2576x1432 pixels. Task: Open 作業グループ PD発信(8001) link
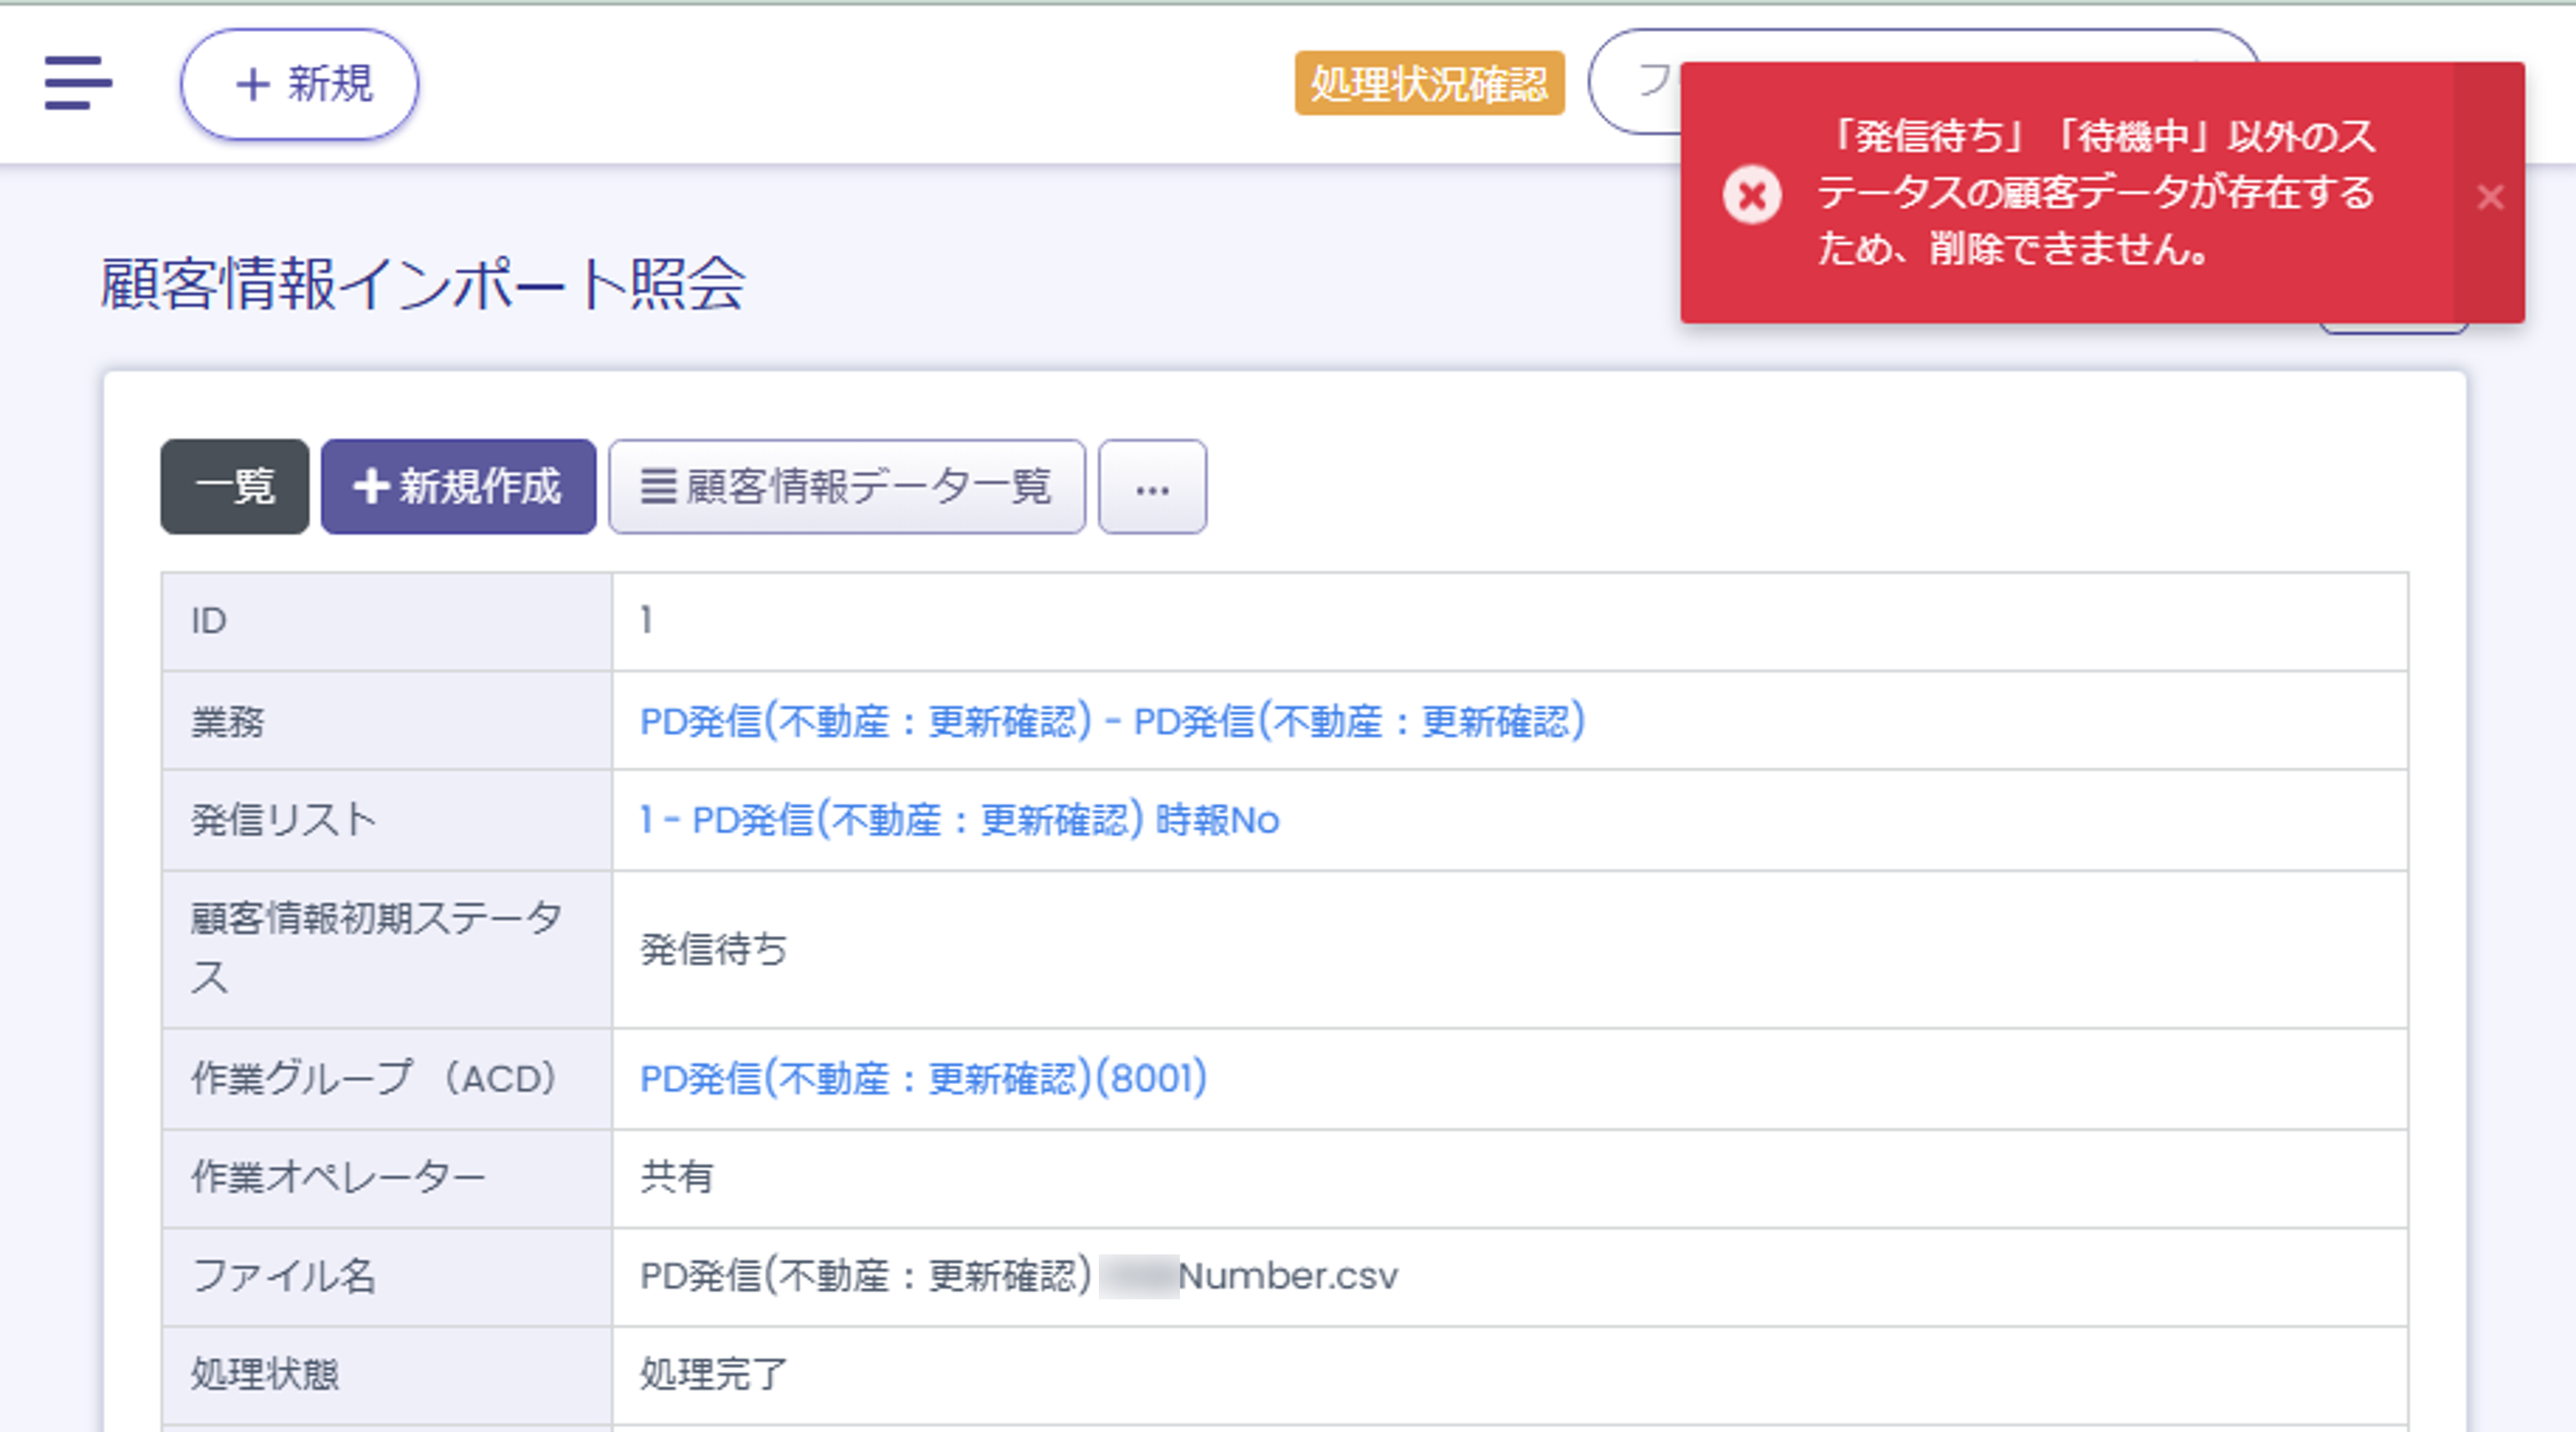(922, 1078)
